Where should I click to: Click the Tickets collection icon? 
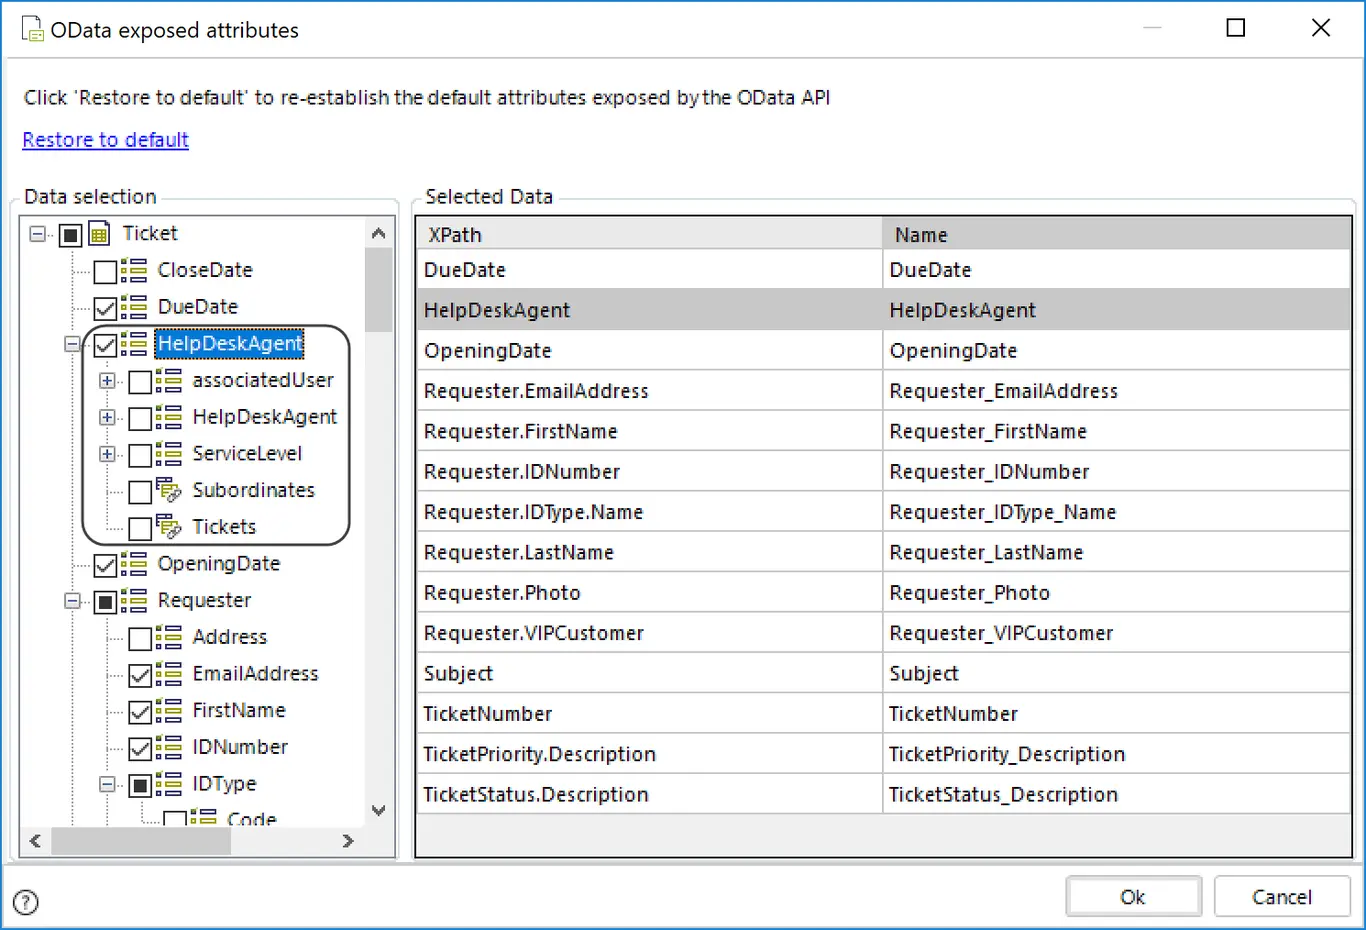coord(168,527)
